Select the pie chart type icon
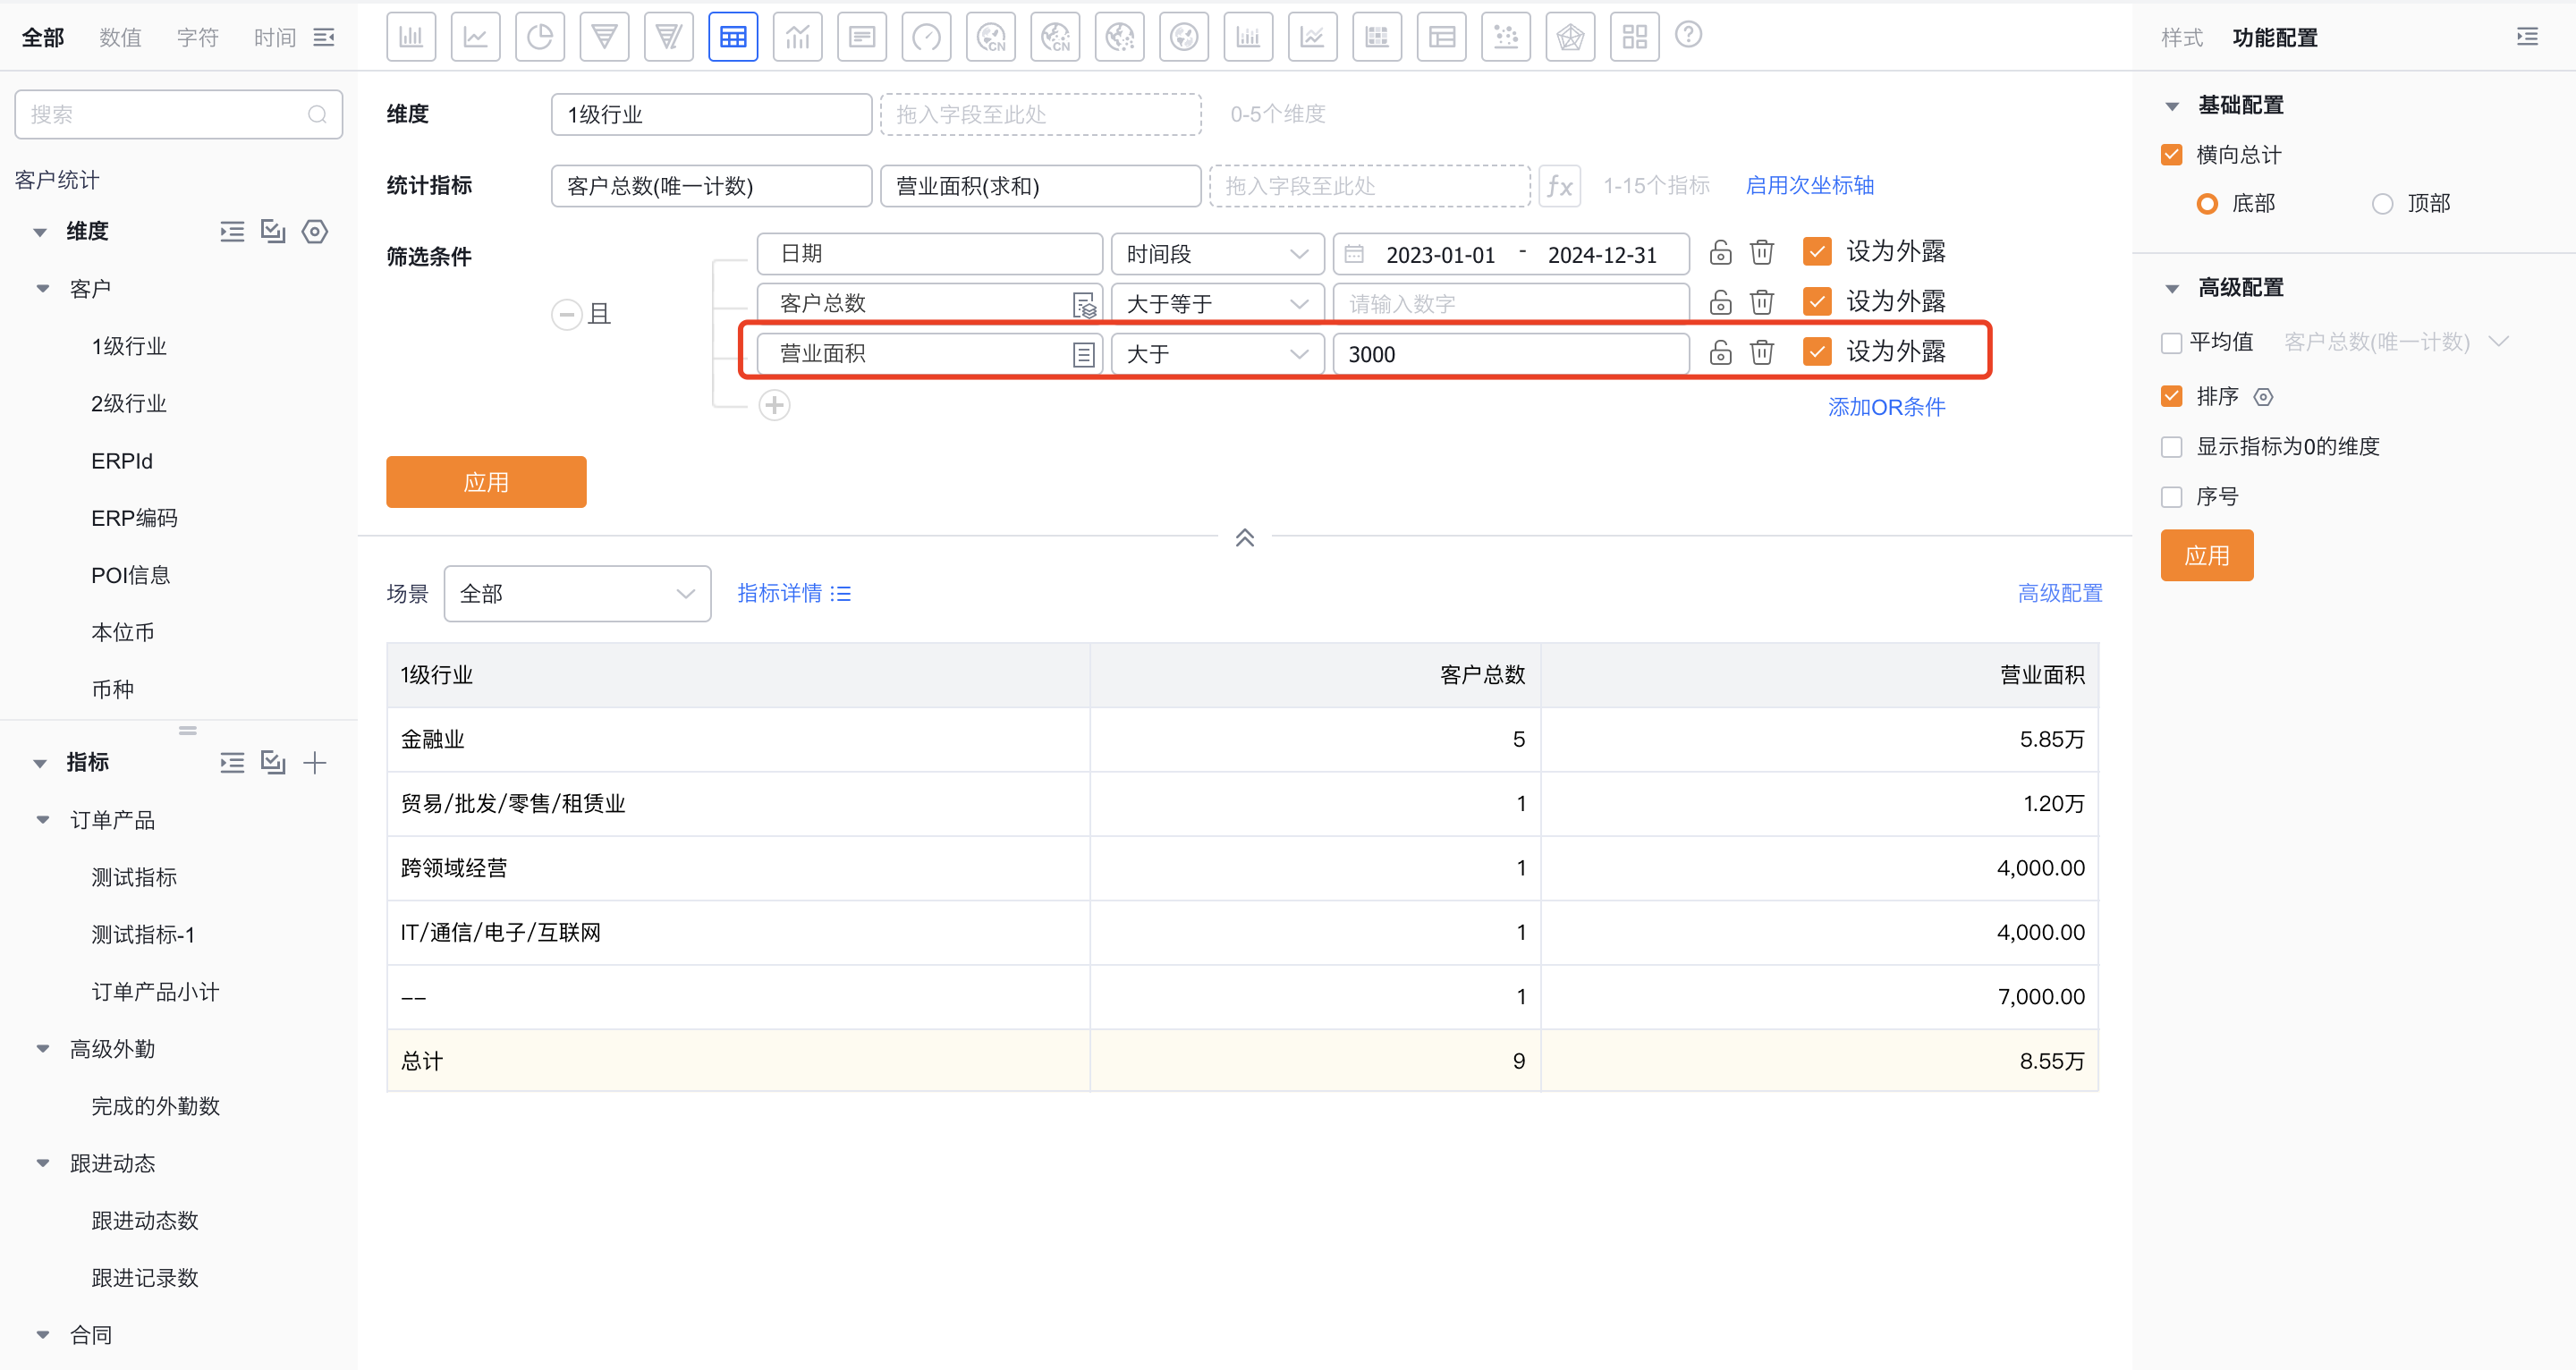This screenshot has height=1370, width=2576. pyautogui.click(x=540, y=36)
